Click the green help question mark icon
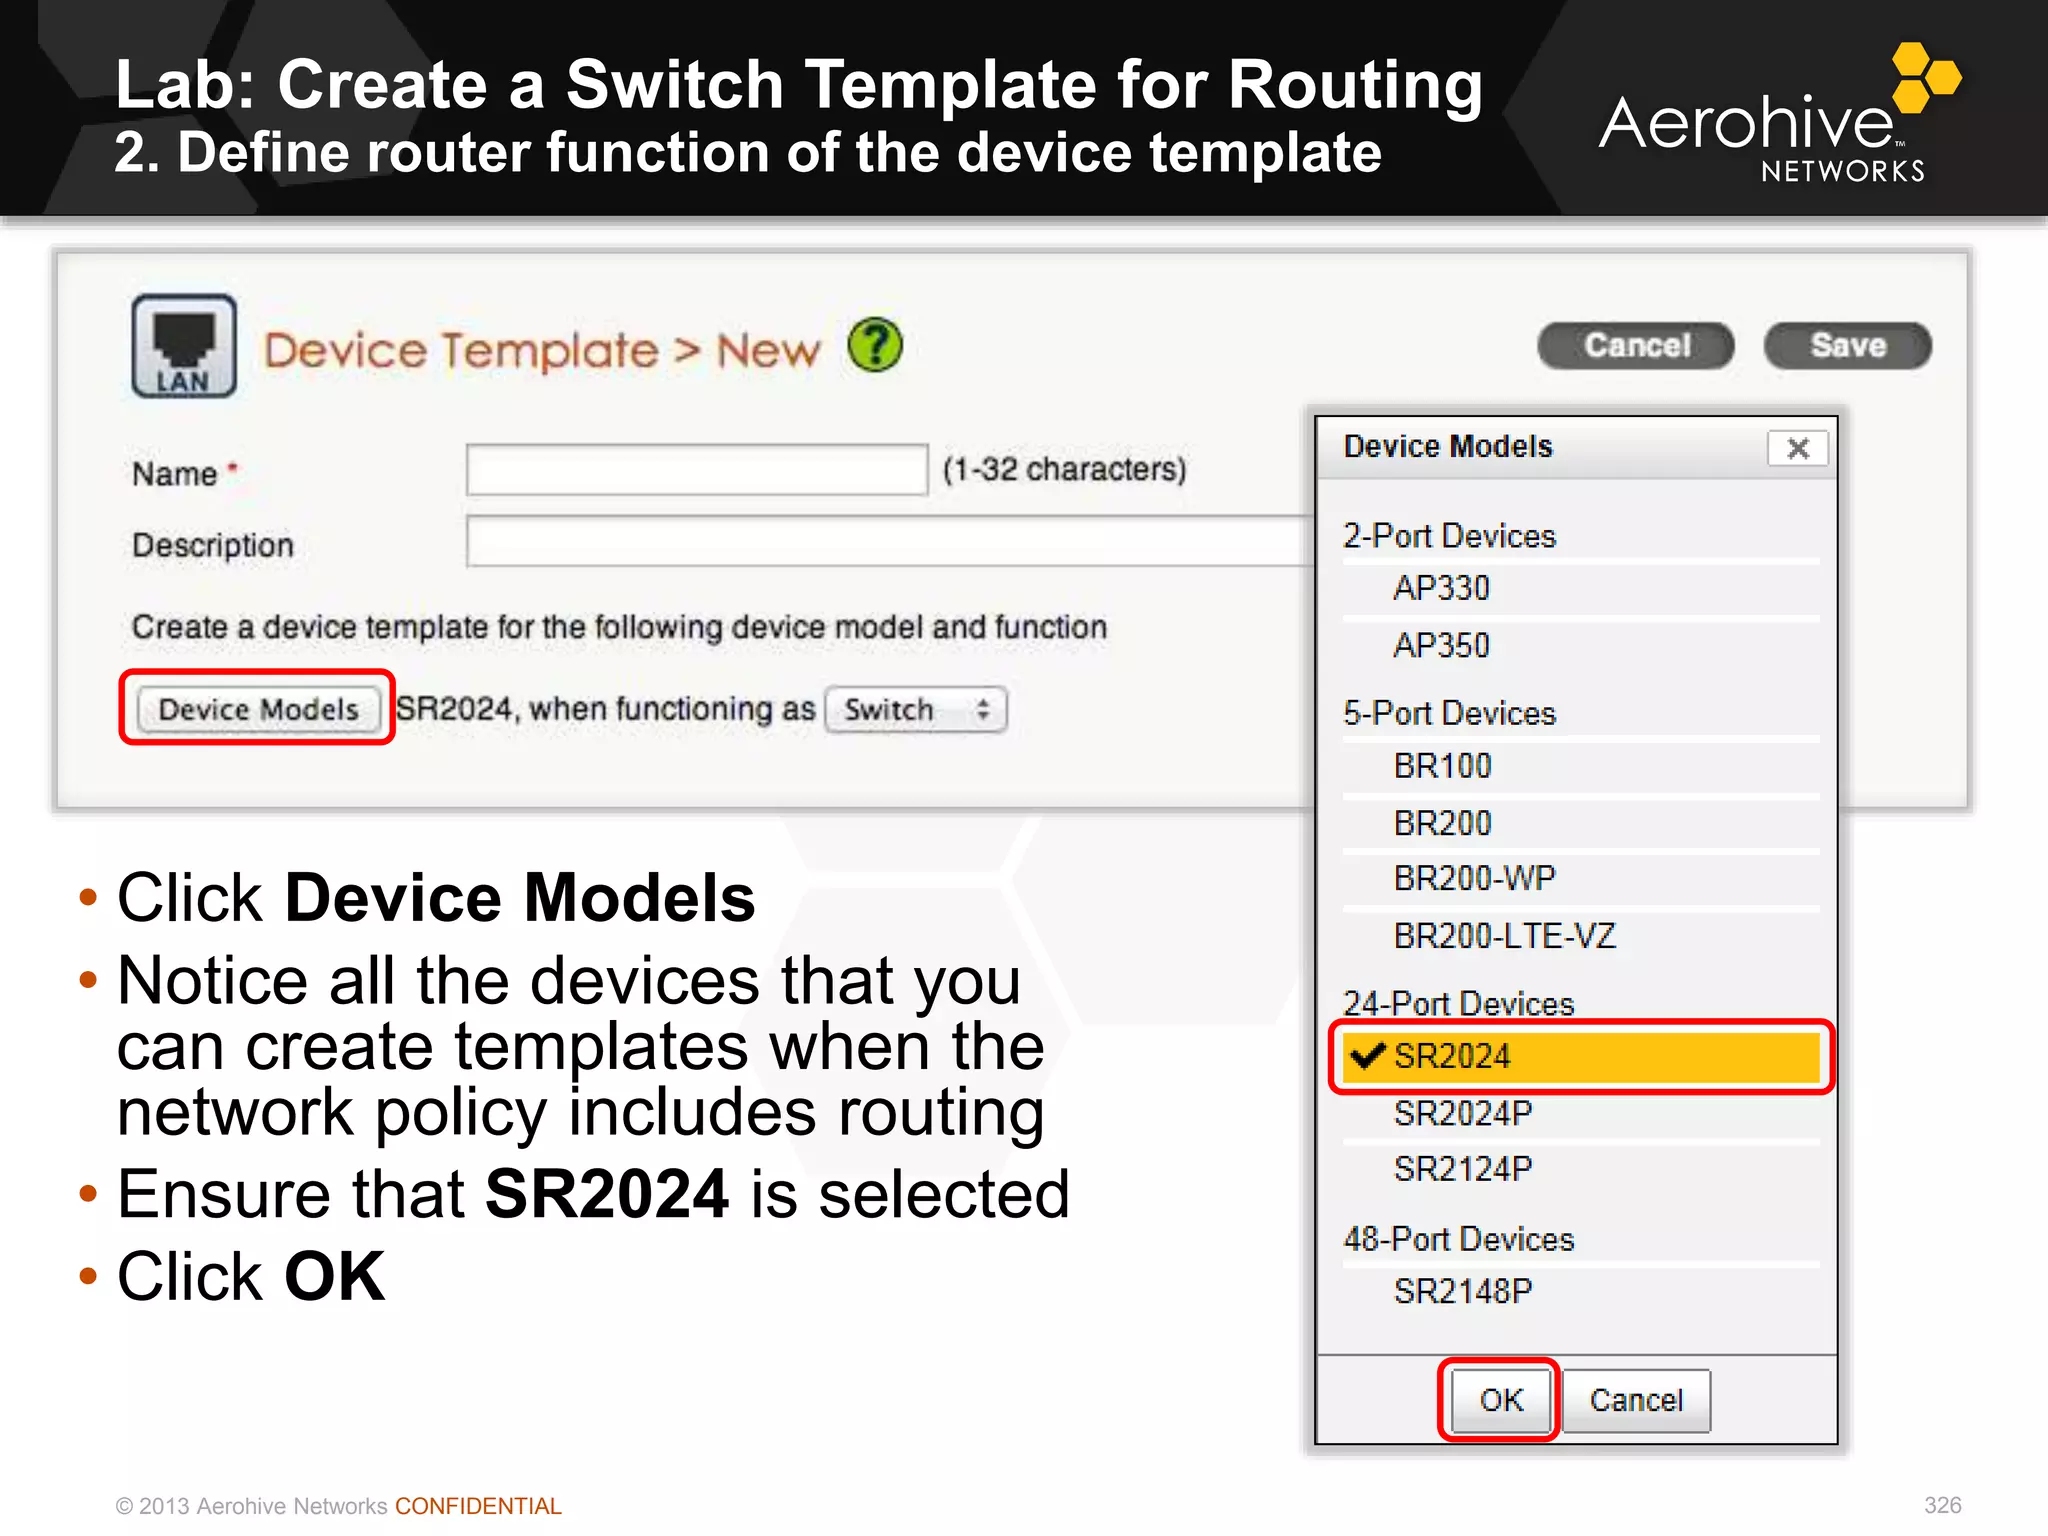The image size is (2048, 1536). (x=875, y=346)
